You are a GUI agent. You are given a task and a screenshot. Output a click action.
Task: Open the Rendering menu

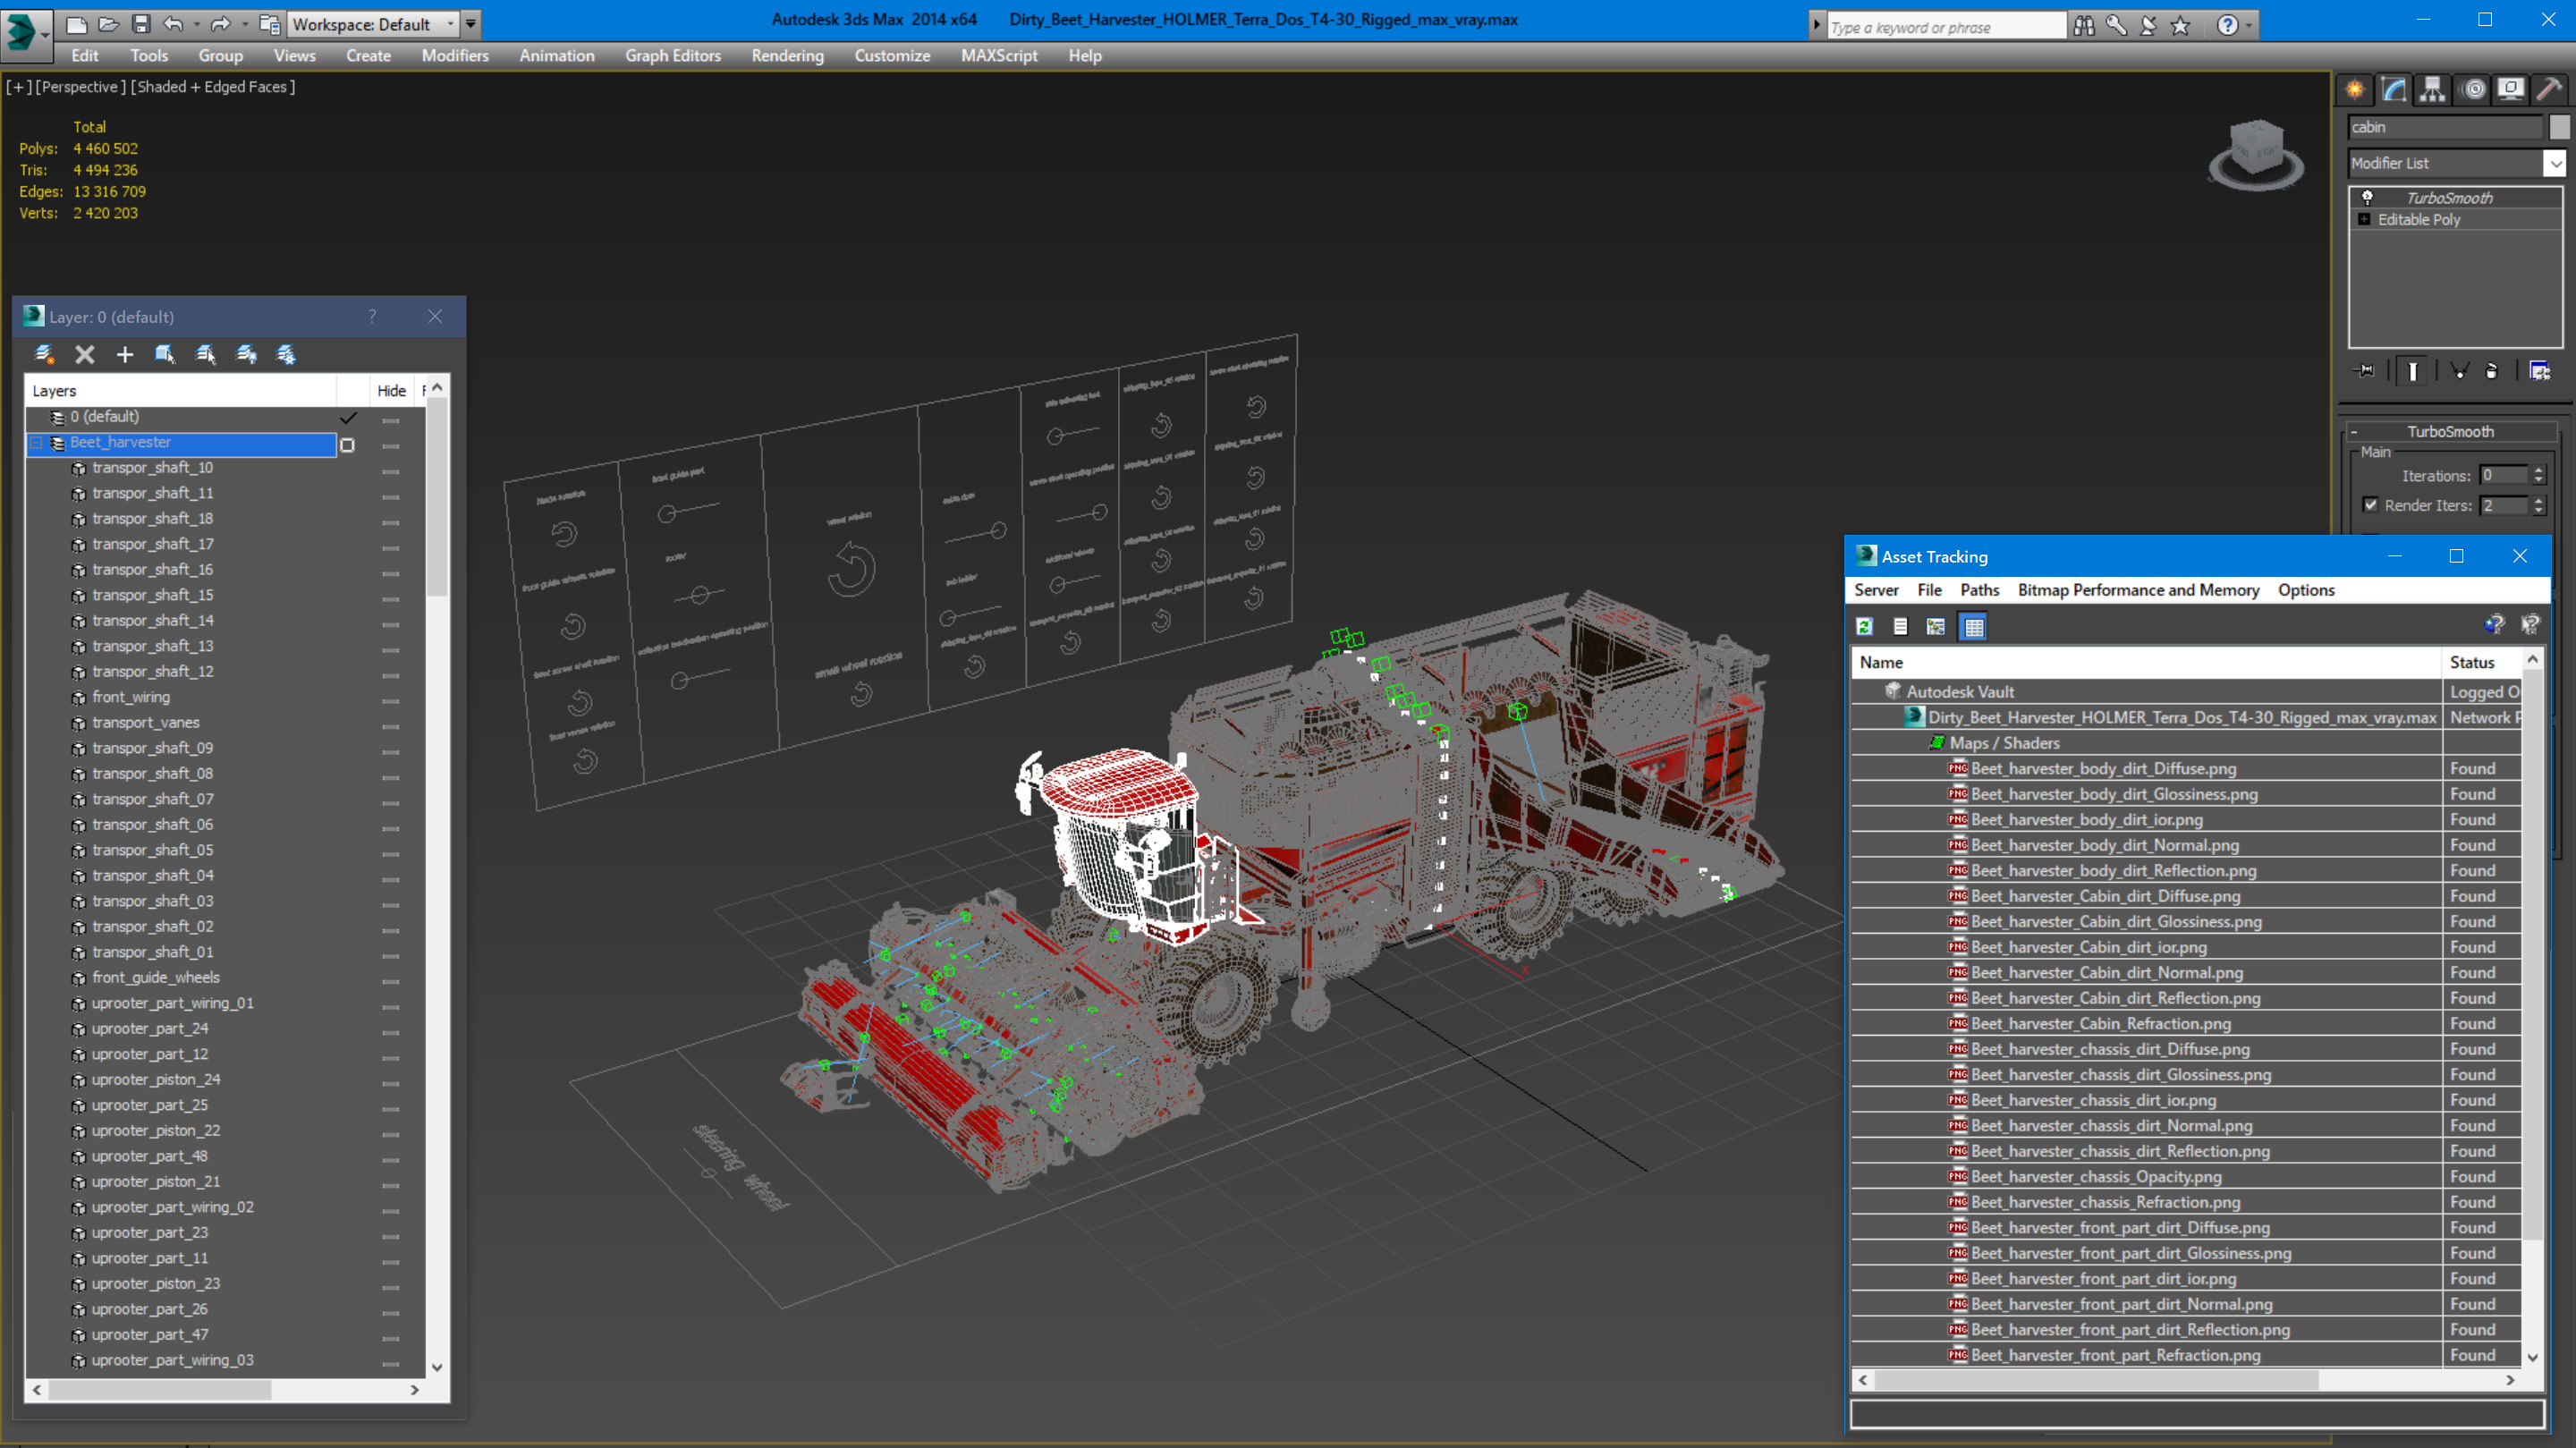point(787,56)
